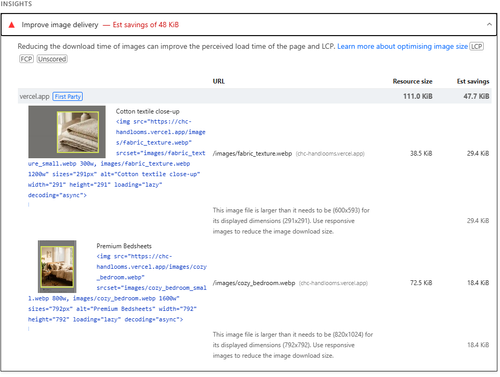Click the FCP metric tag
The height and width of the screenshot is (377, 500).
(26, 59)
